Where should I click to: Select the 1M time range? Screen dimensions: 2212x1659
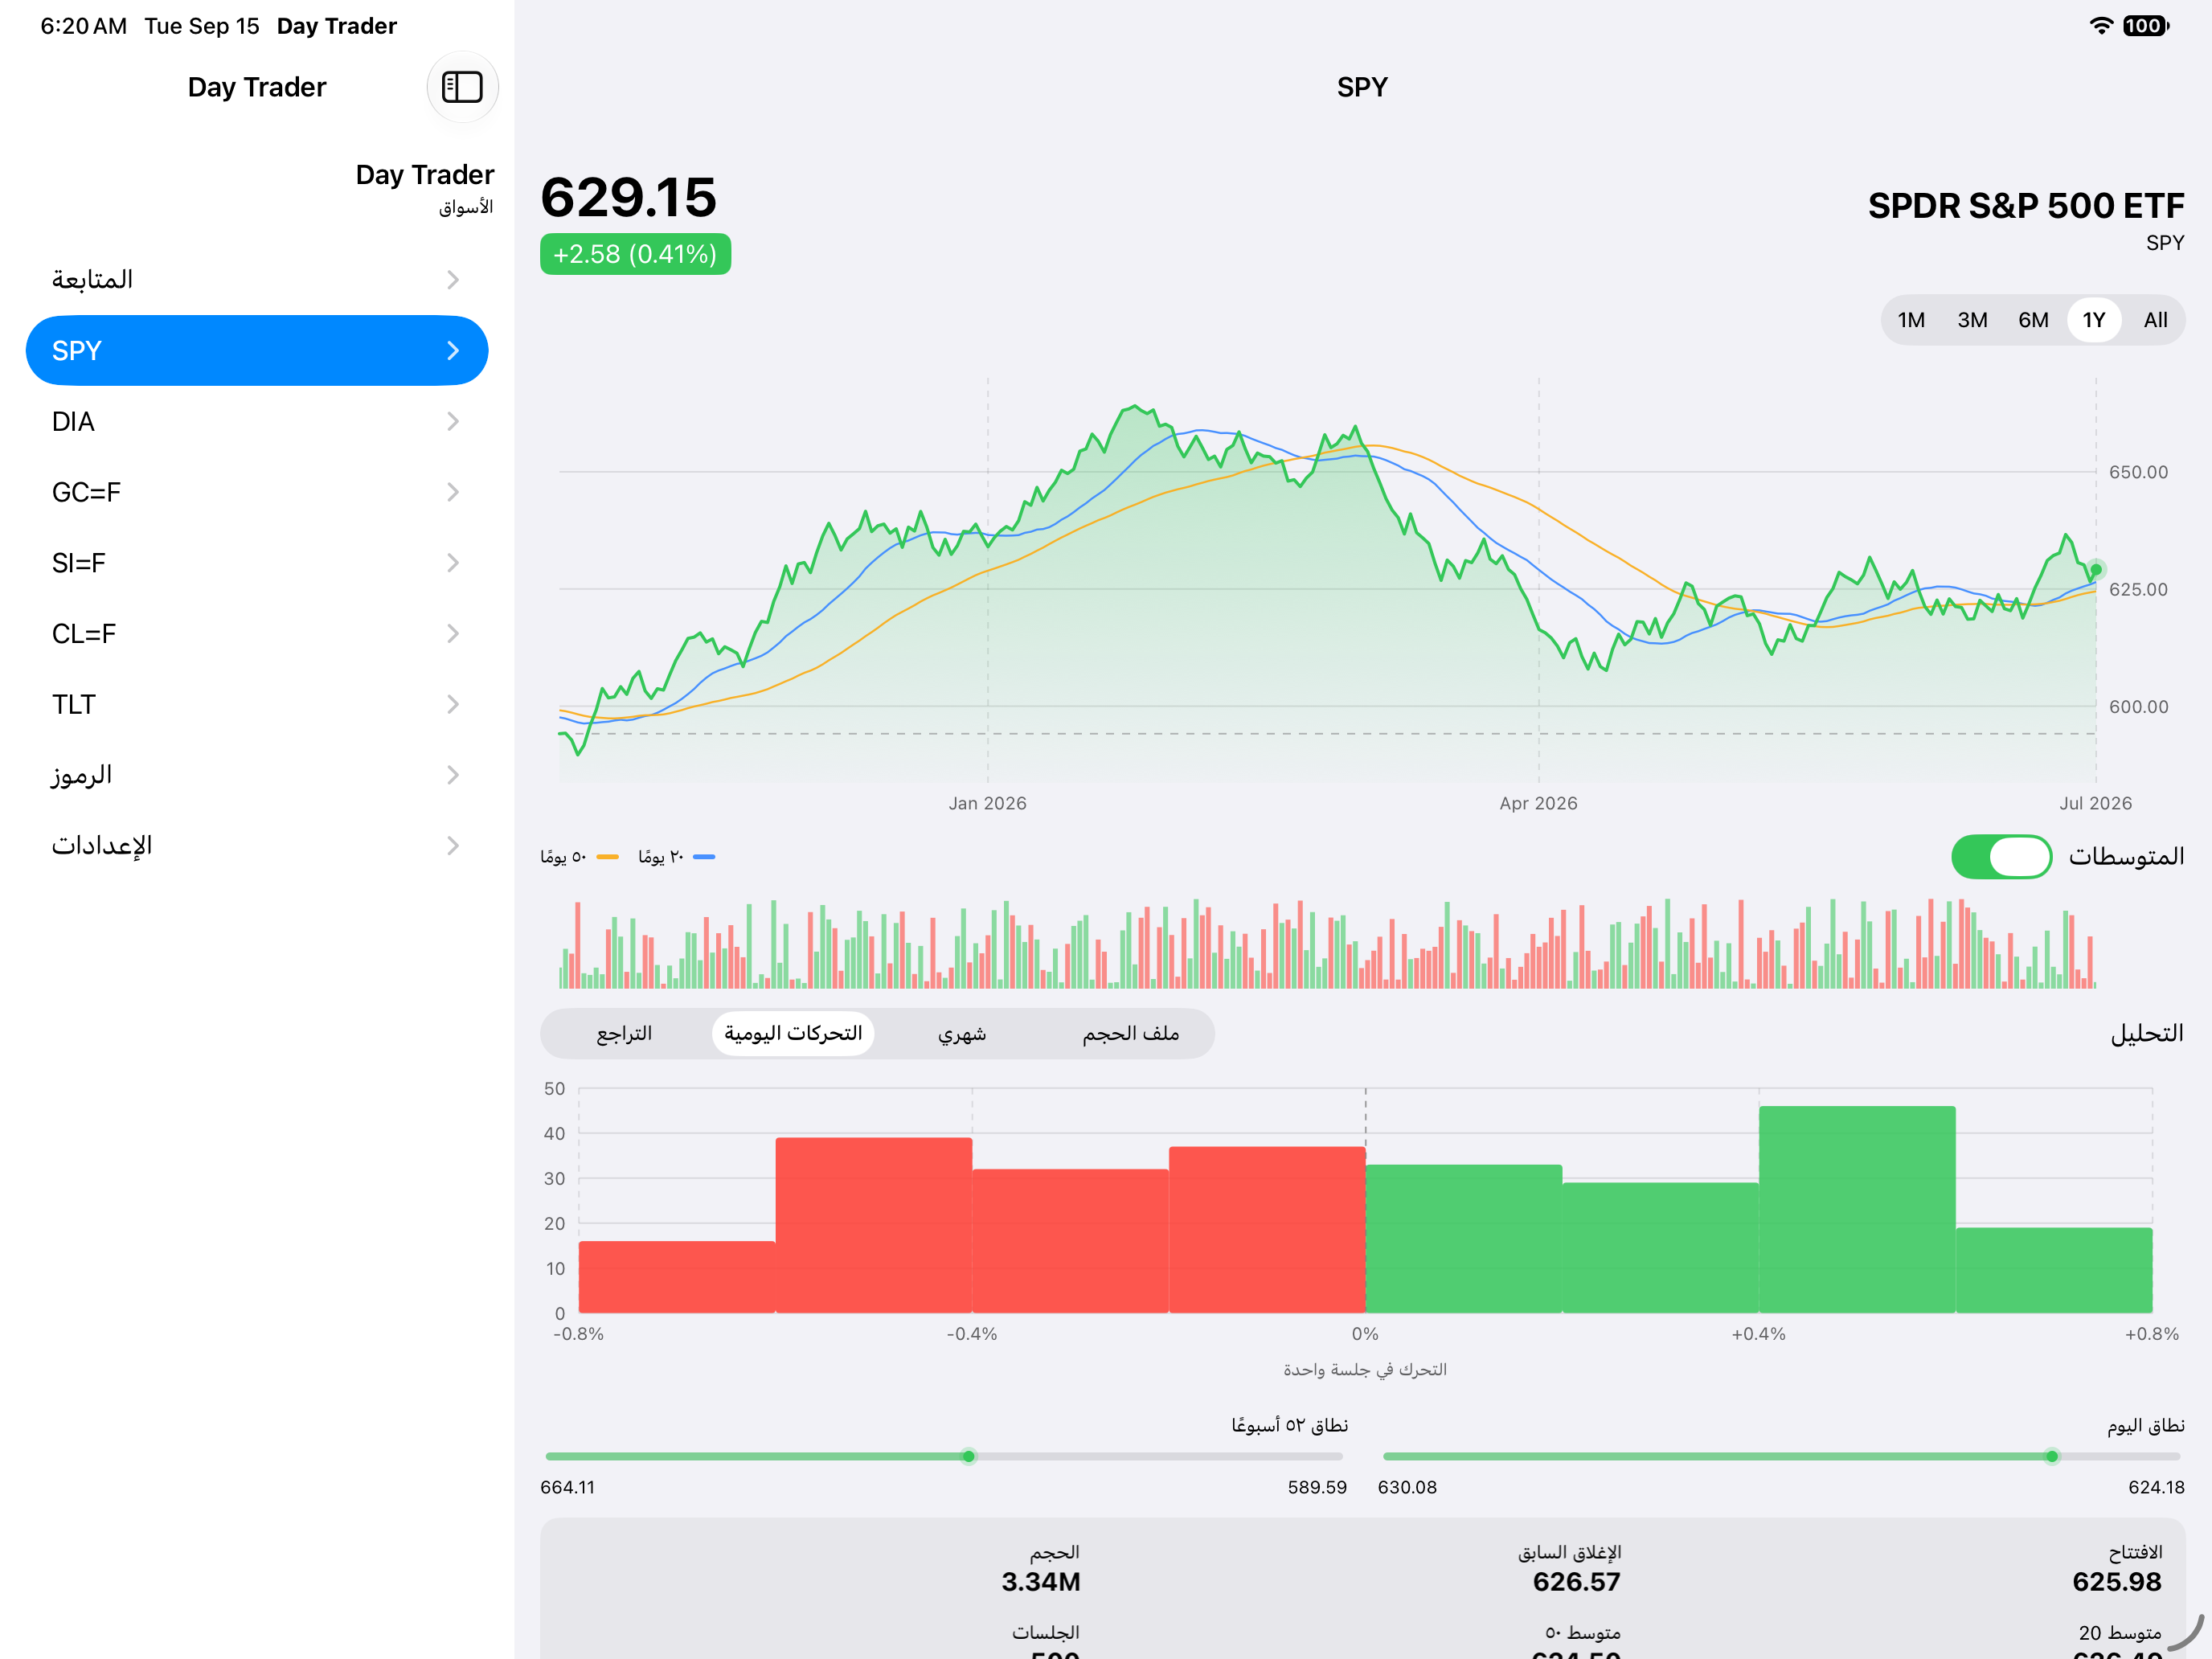coord(1911,320)
